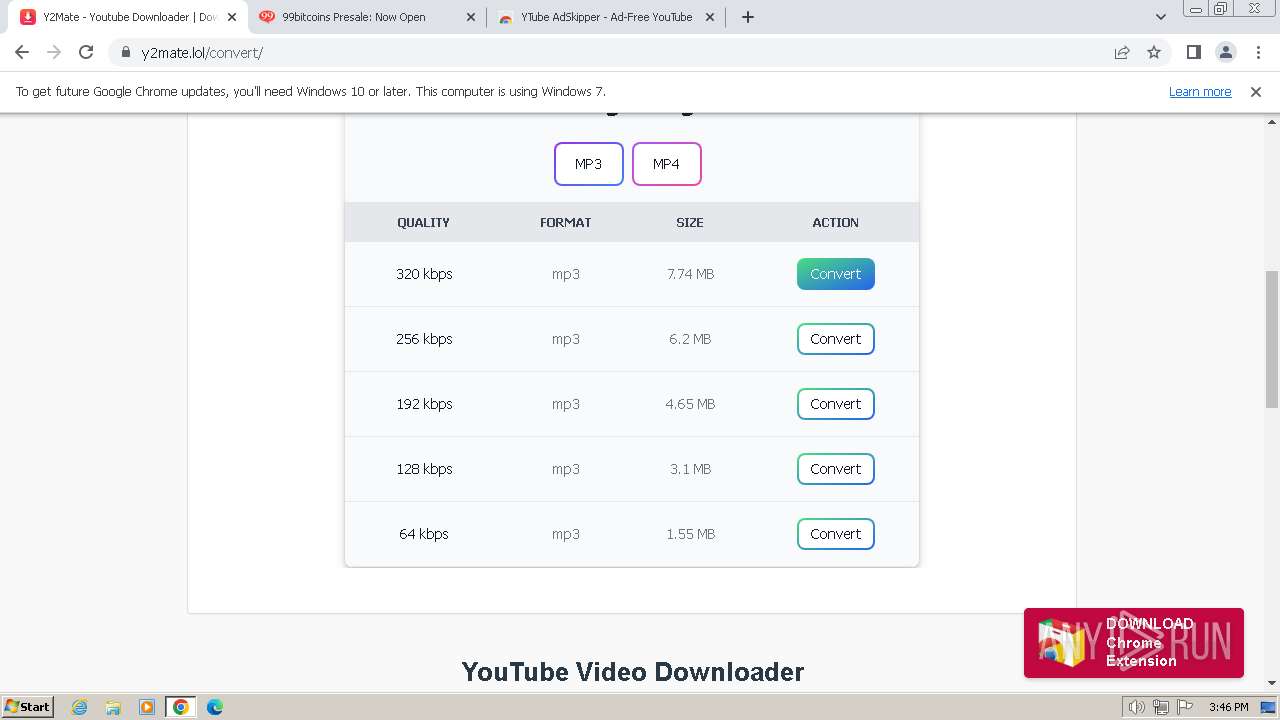Expand the tab search chevron
The width and height of the screenshot is (1280, 720).
tap(1160, 17)
